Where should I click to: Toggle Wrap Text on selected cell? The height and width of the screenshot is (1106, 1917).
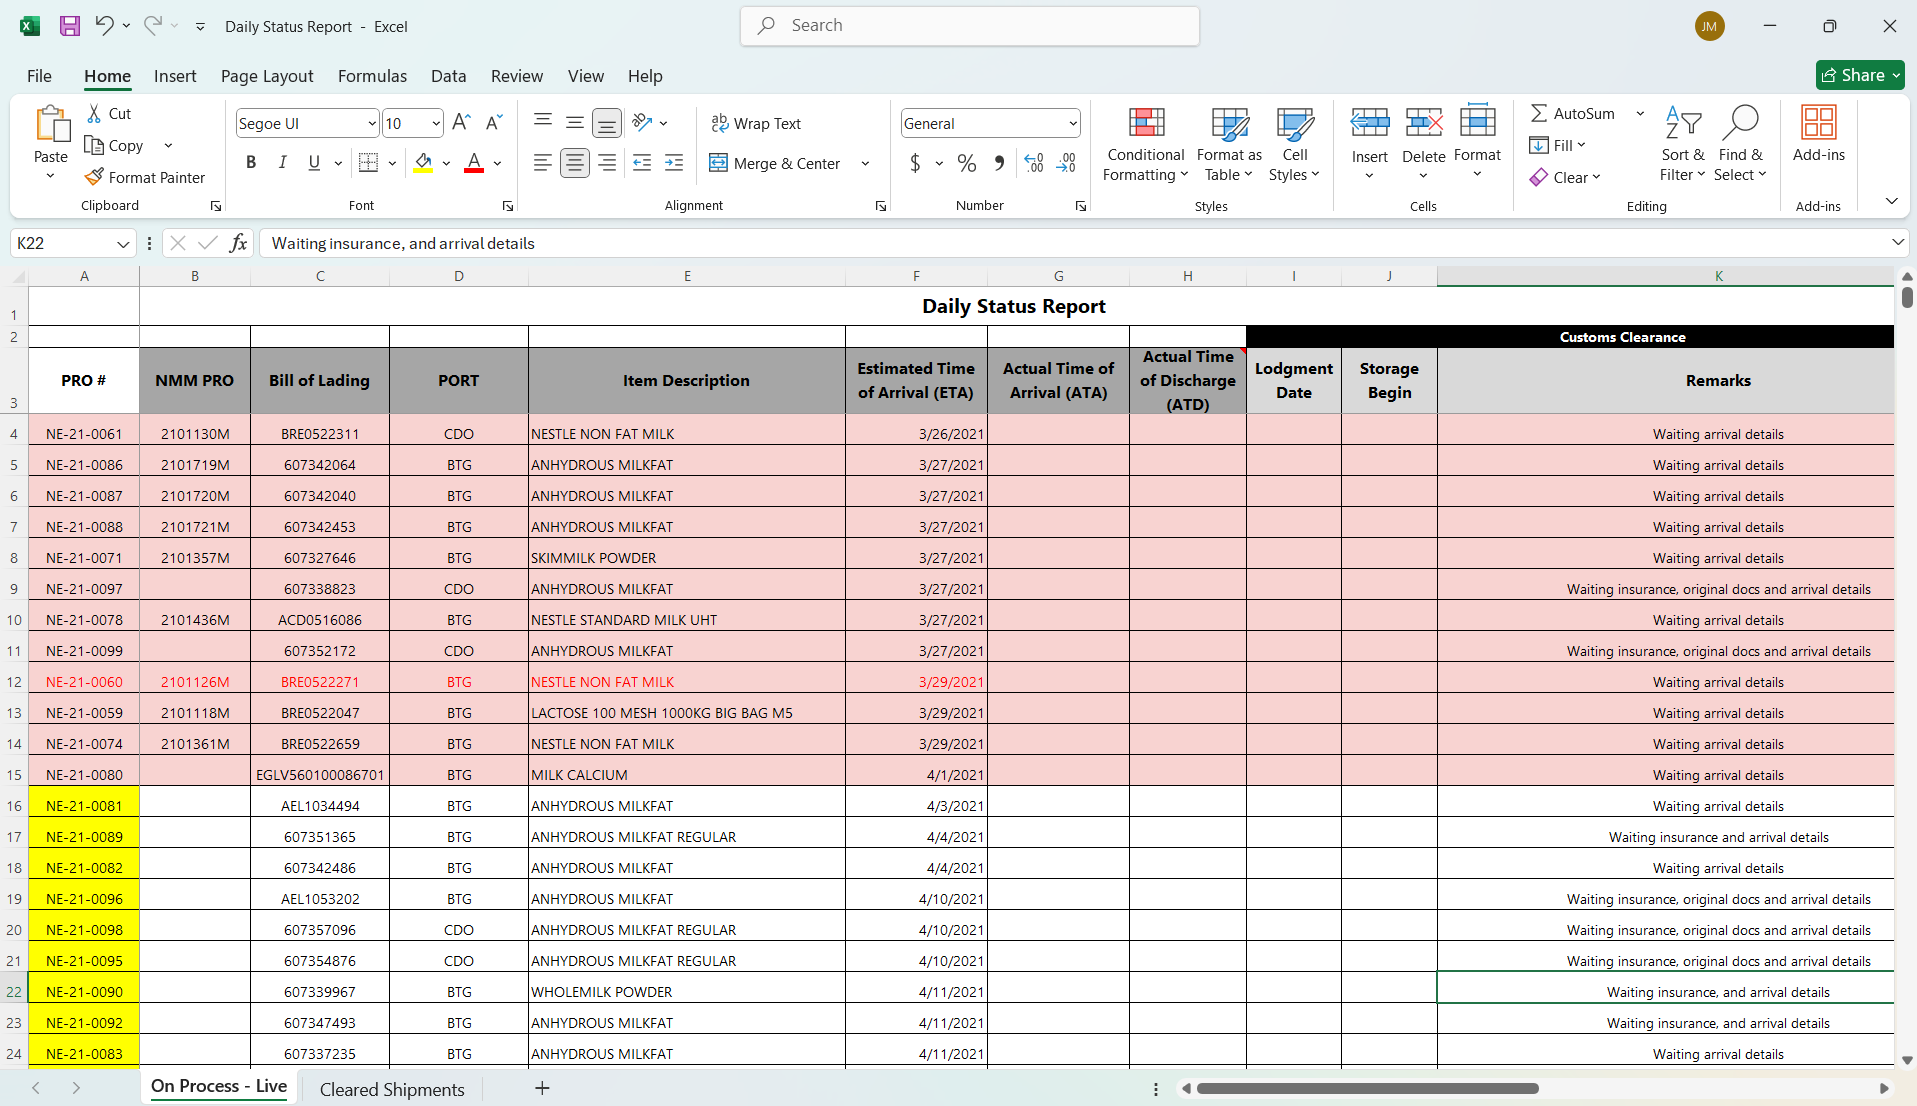756,123
